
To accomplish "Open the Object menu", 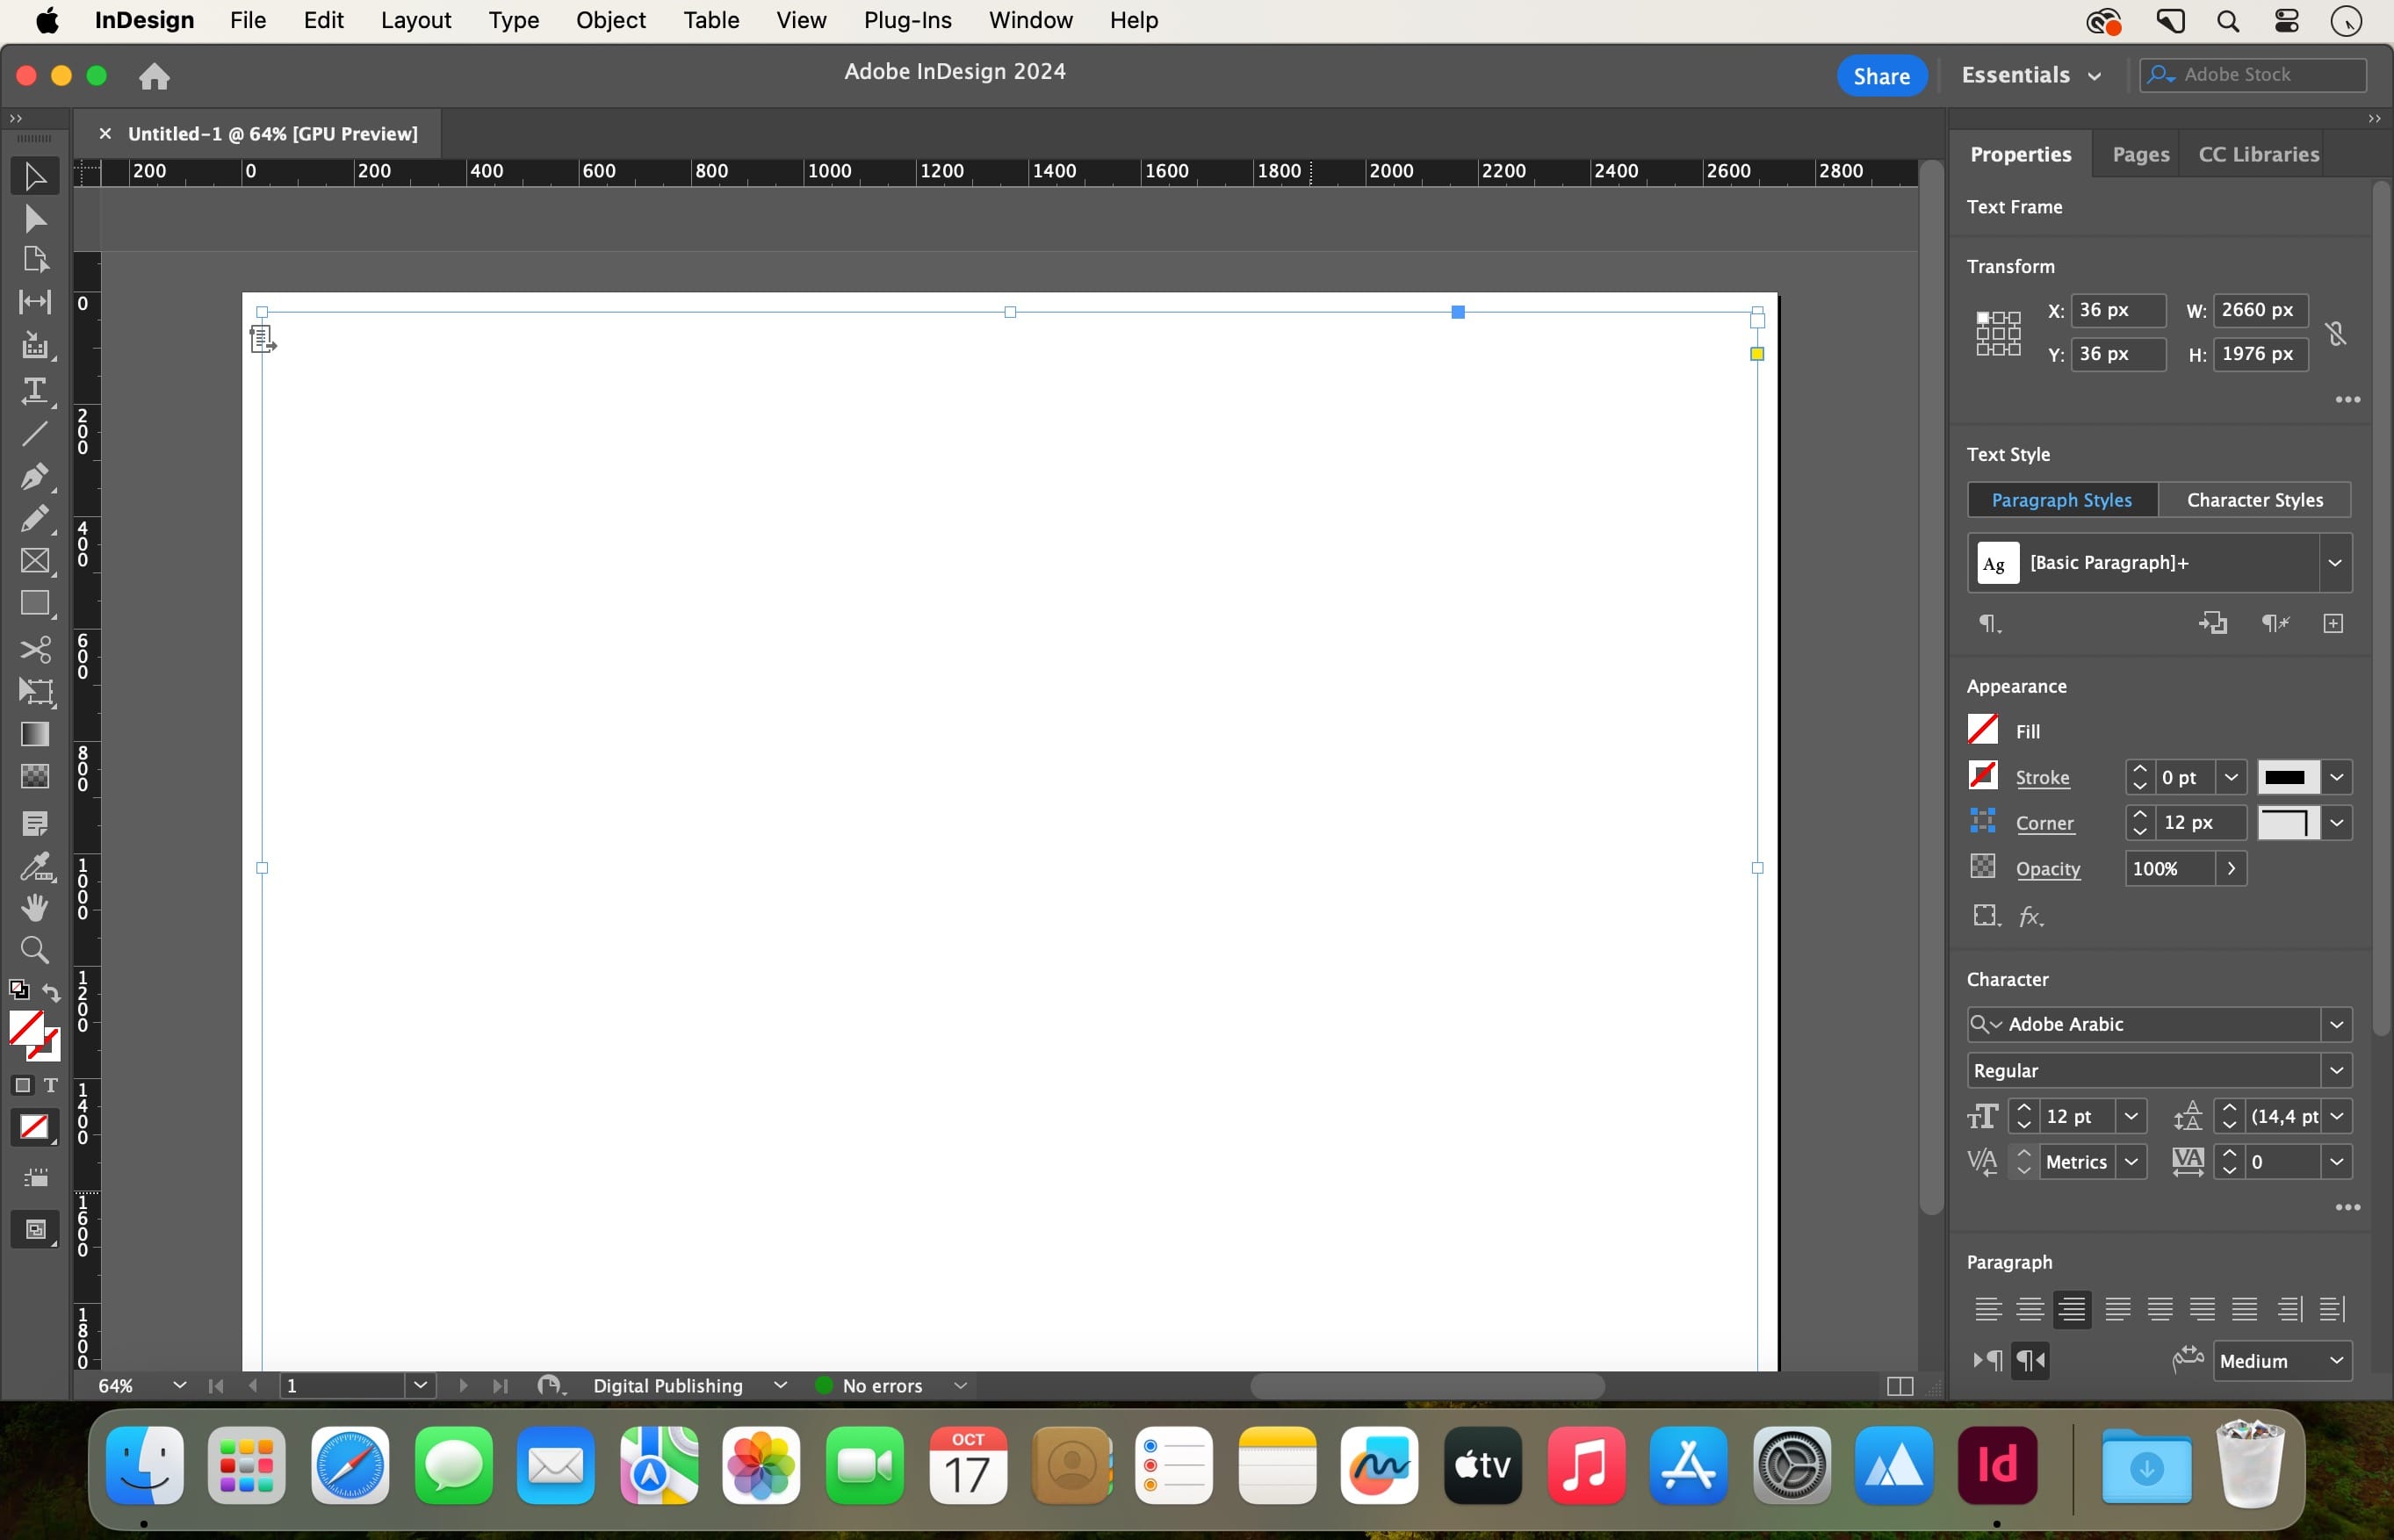I will (x=610, y=20).
